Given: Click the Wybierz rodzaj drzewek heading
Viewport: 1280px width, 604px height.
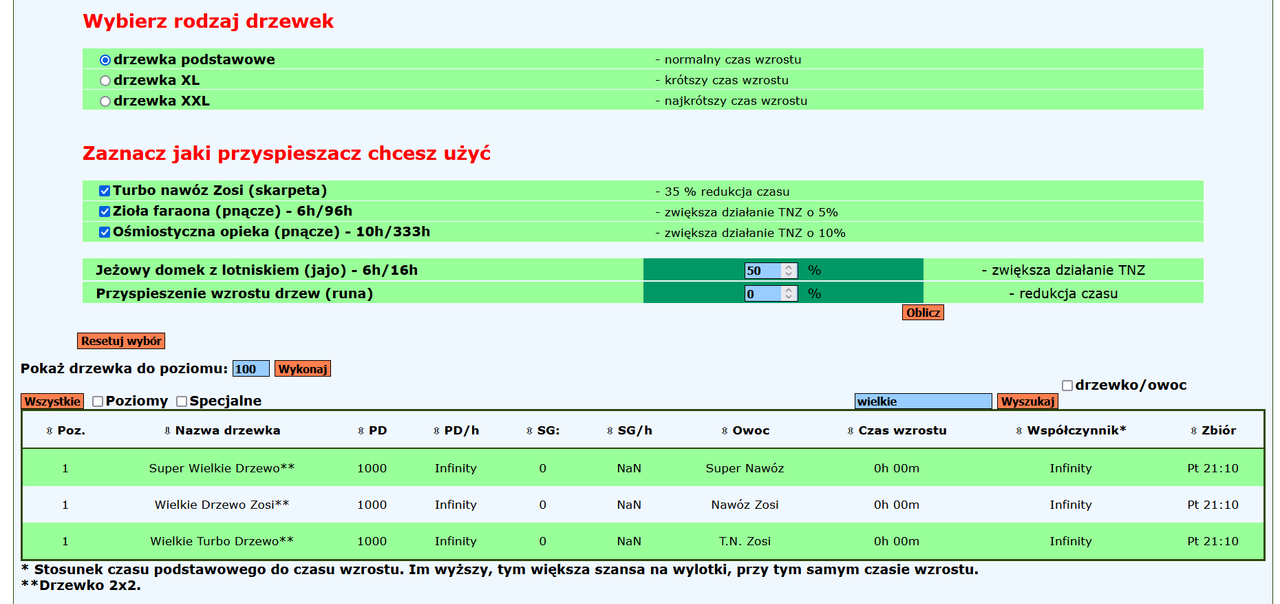Looking at the screenshot, I should click(208, 21).
